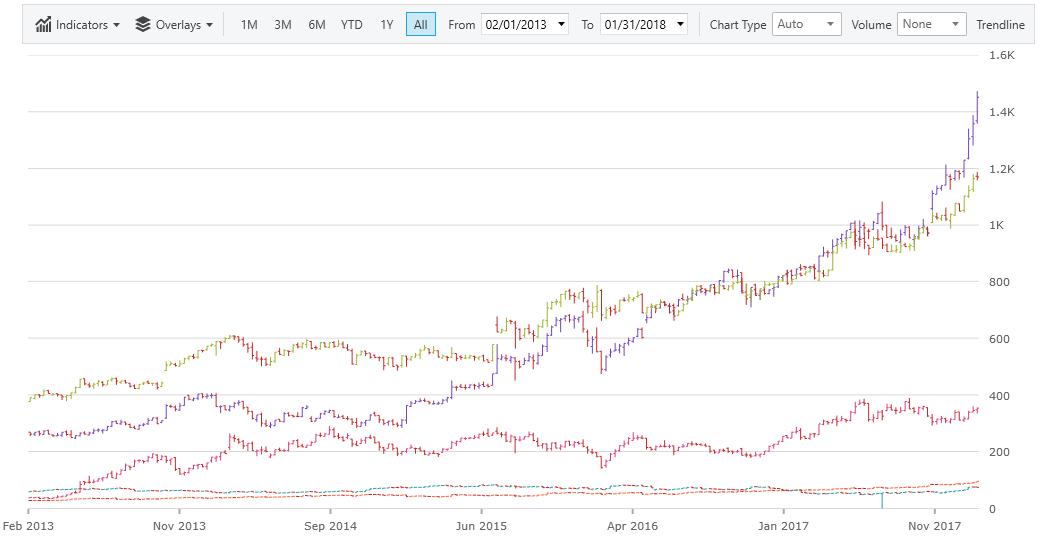The width and height of the screenshot is (1053, 546).
Task: Open the Indicators menu
Action: 77,25
